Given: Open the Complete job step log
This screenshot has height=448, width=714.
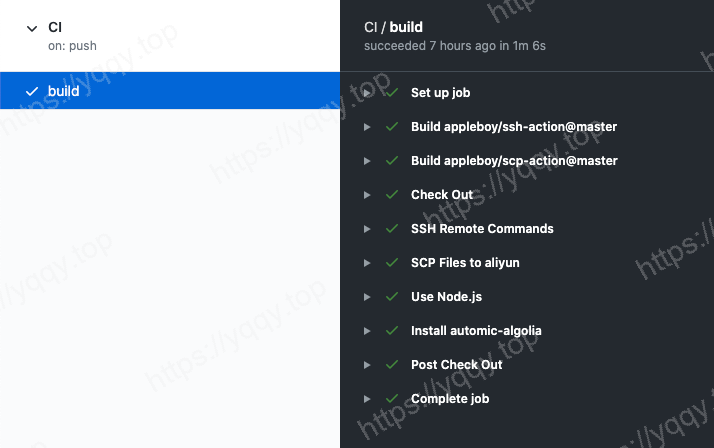Looking at the screenshot, I should (x=450, y=399).
